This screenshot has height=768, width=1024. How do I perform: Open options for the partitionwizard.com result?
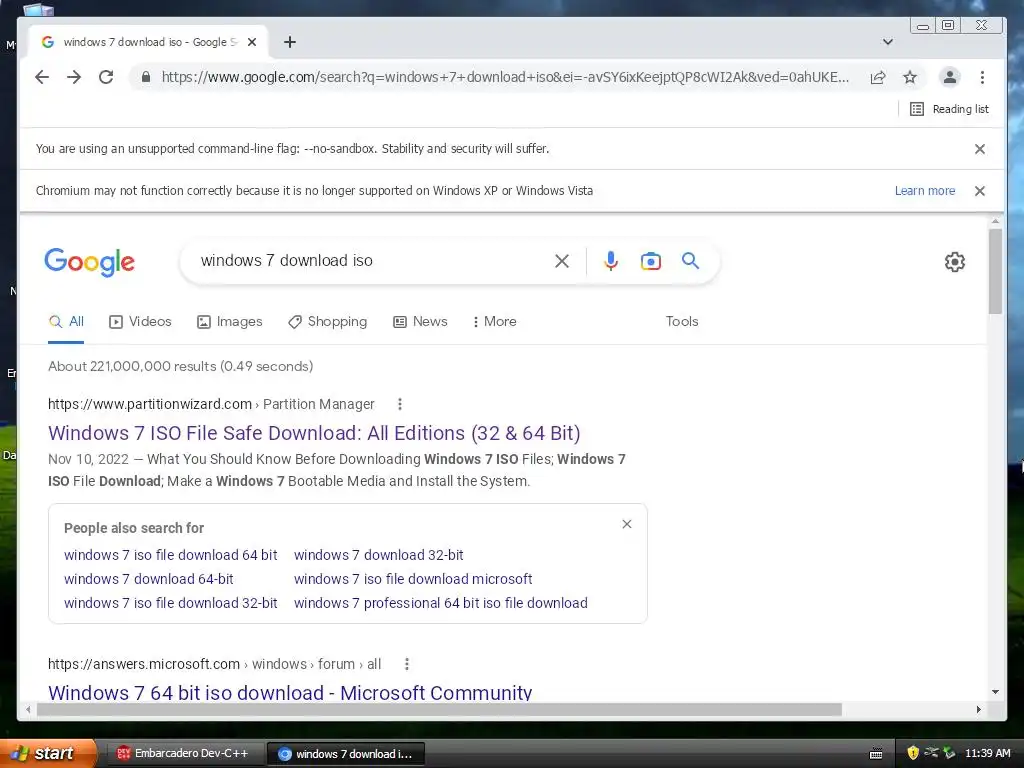pos(400,404)
